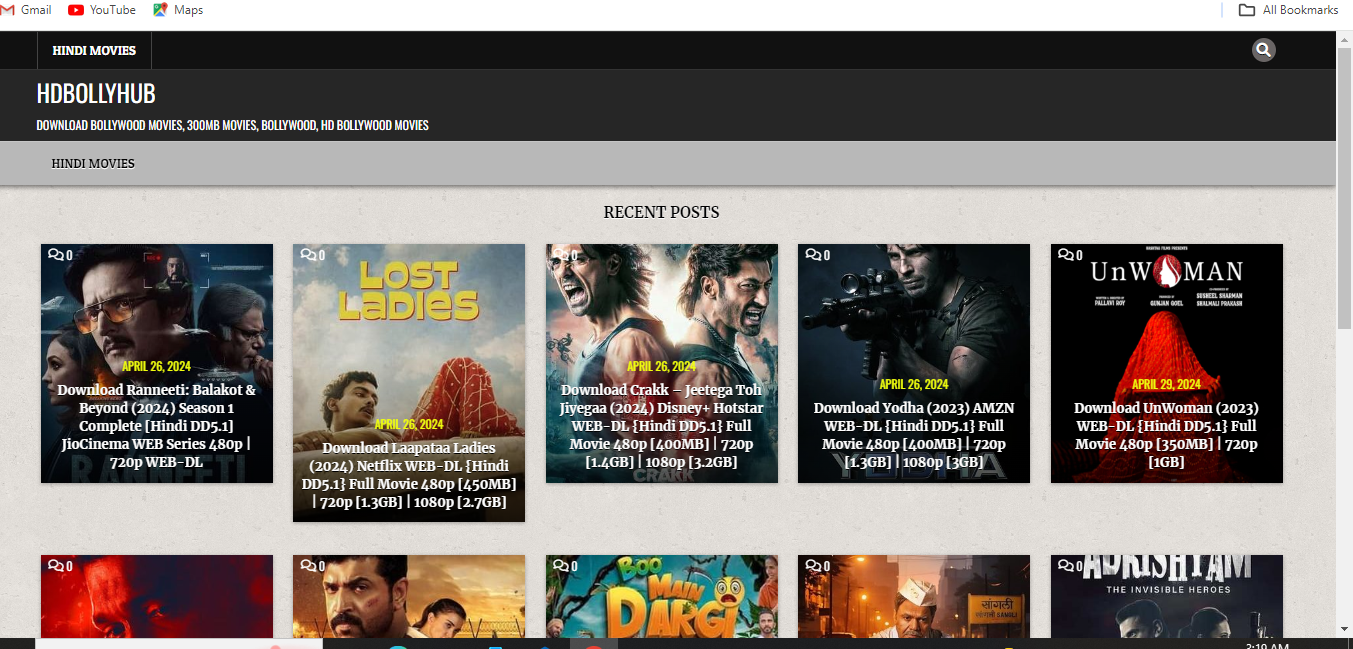Click the Download Bollywood Movies tagline text
1353x649 pixels.
coord(232,125)
